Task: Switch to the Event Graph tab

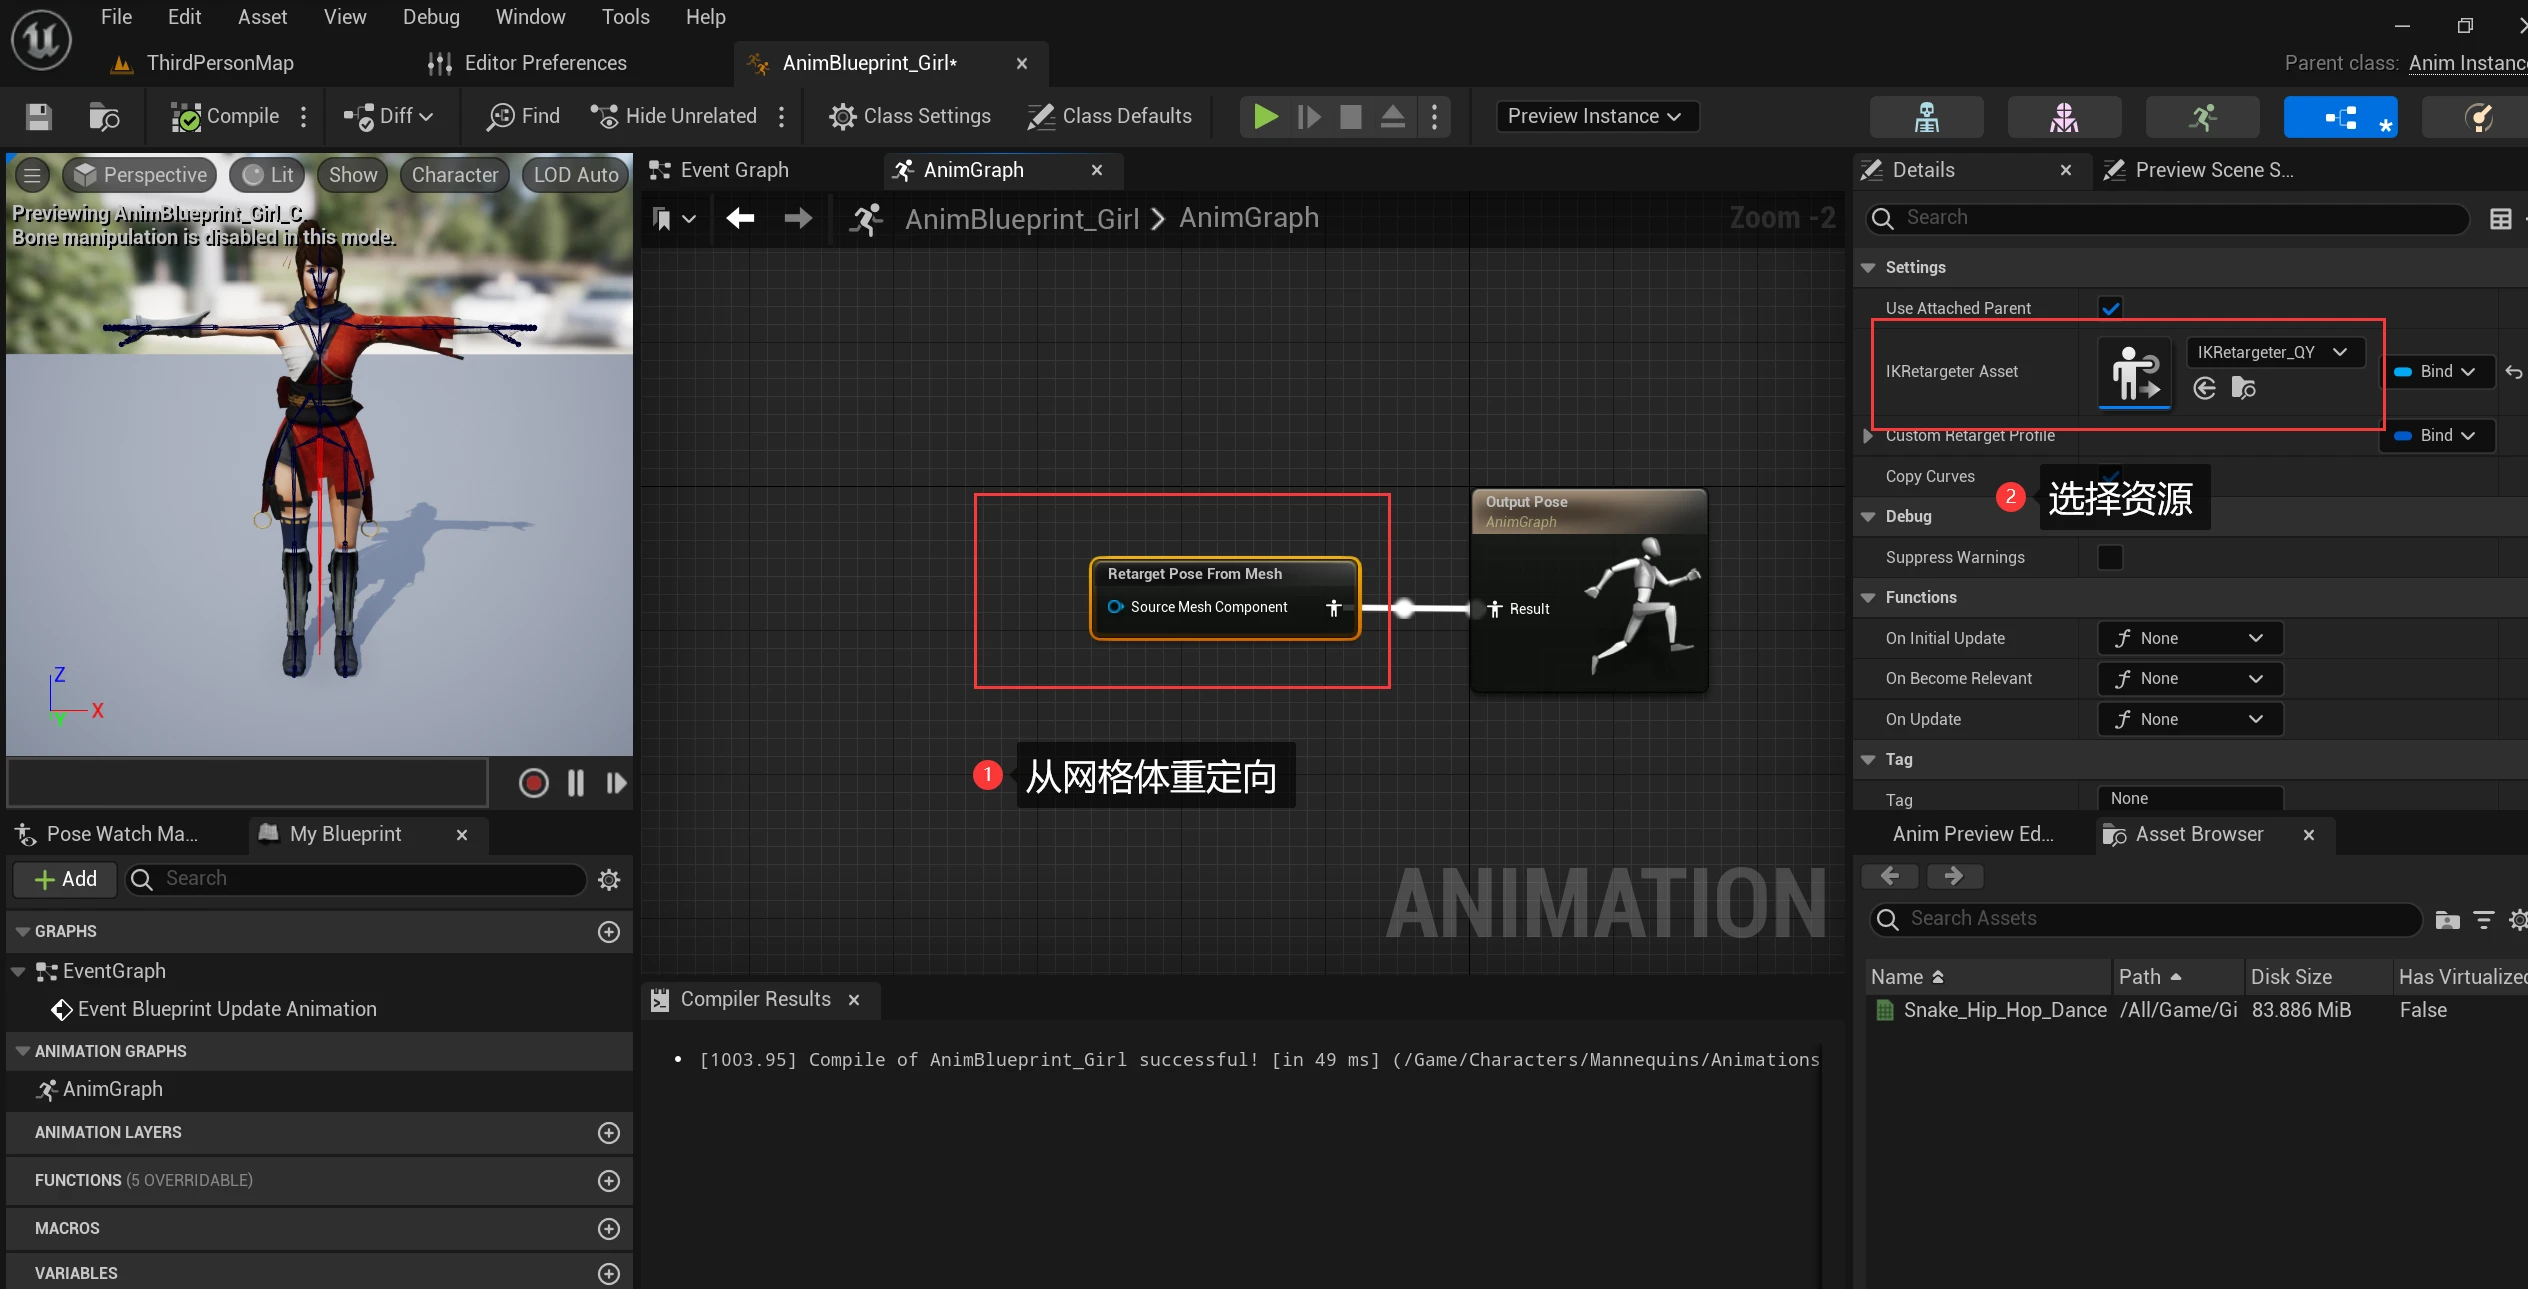Action: [733, 170]
